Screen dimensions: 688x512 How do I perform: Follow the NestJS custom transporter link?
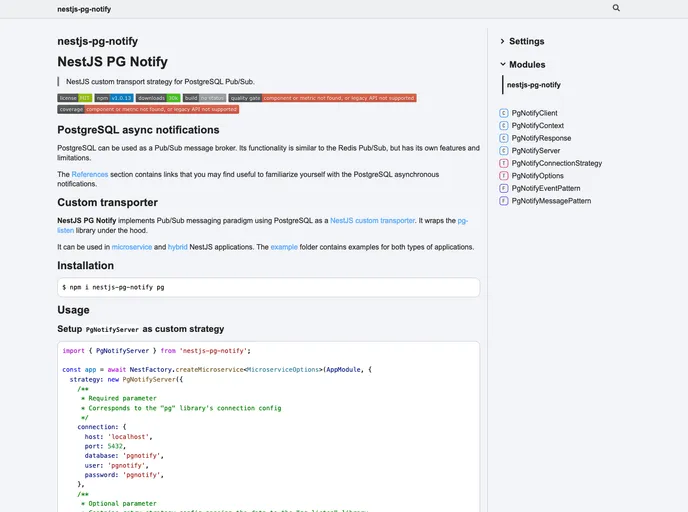click(372, 221)
